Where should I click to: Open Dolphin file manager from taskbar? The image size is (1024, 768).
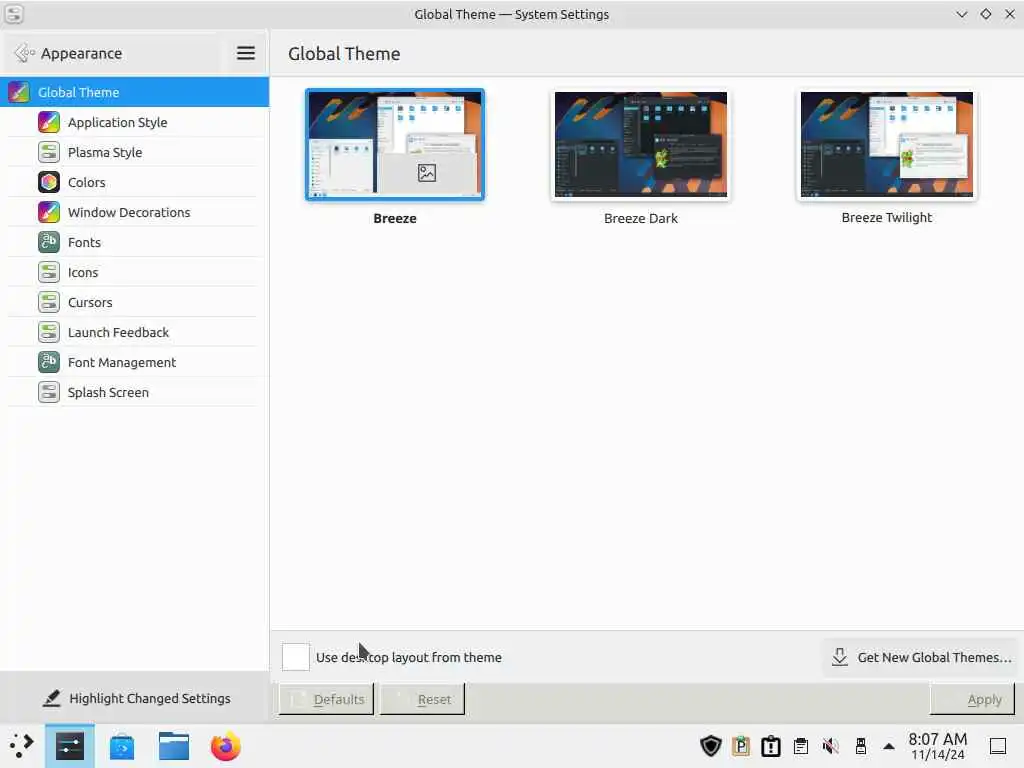click(x=174, y=746)
